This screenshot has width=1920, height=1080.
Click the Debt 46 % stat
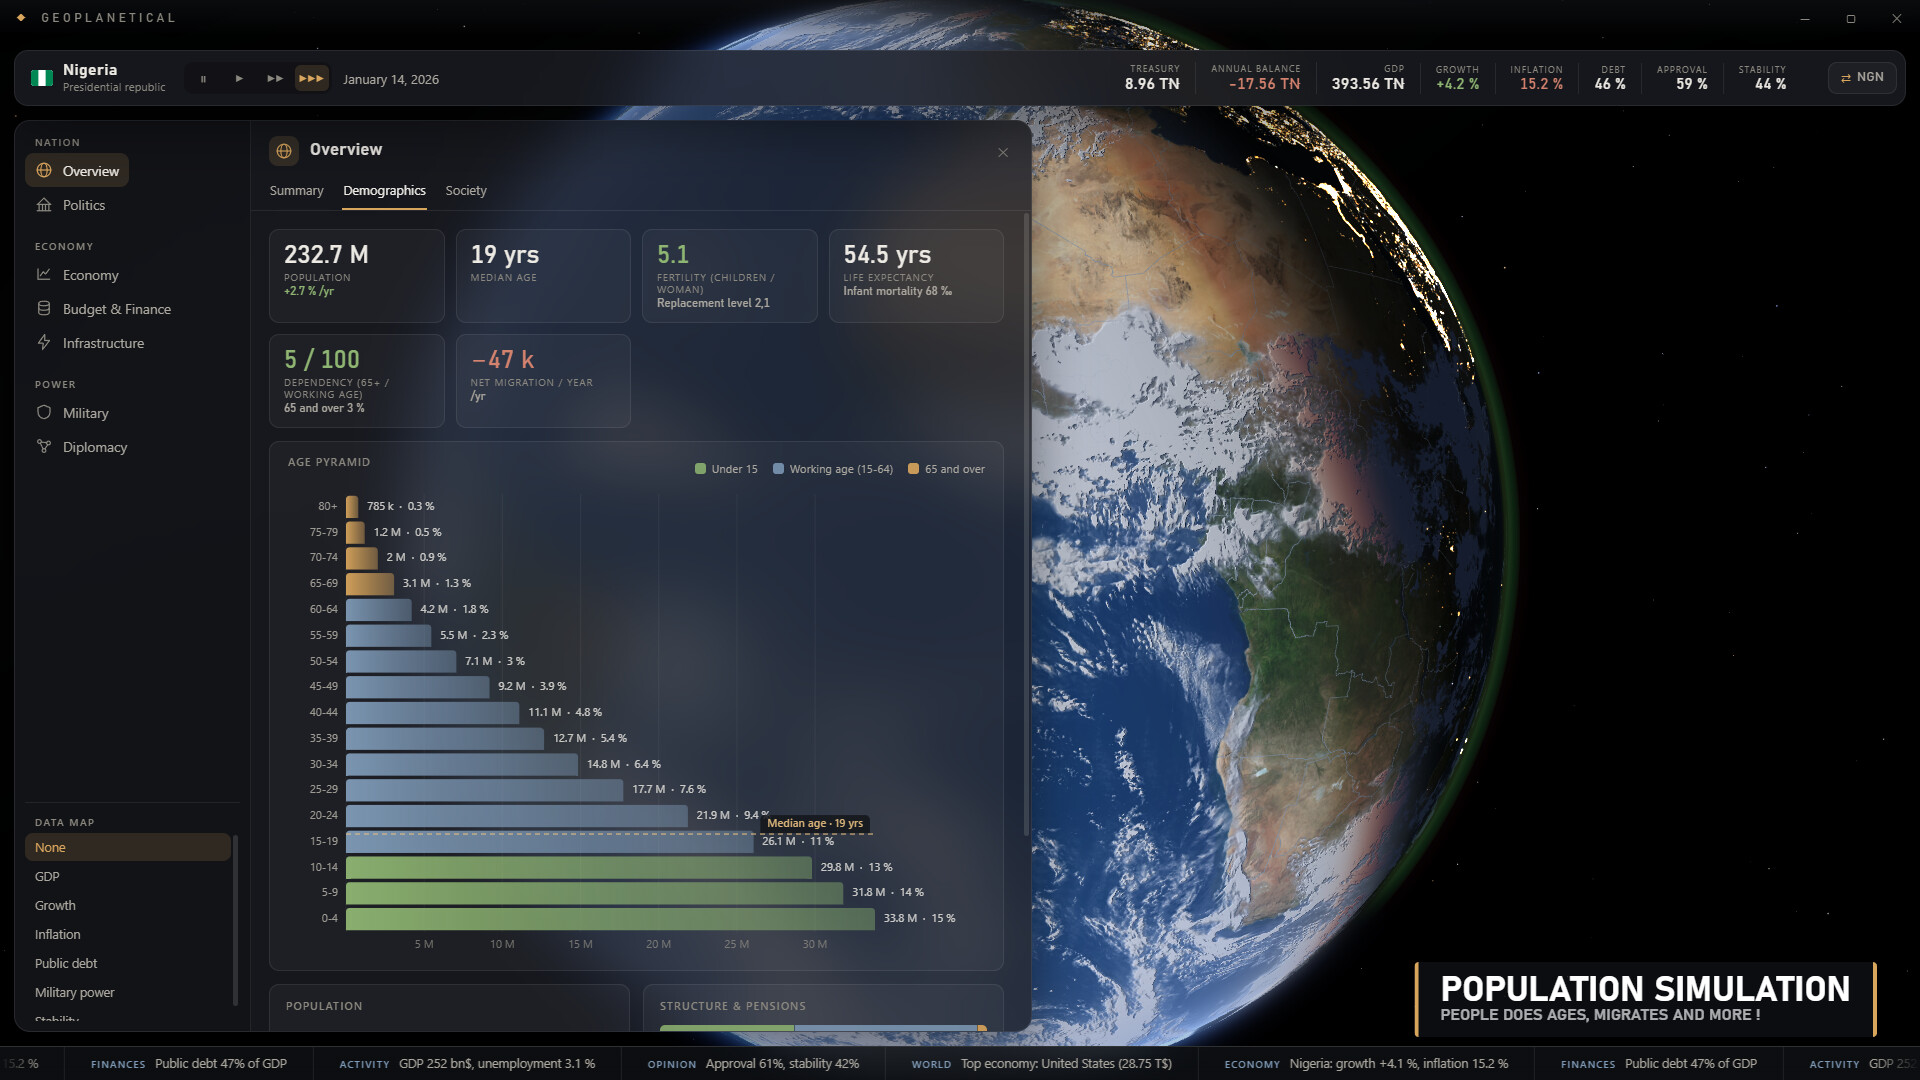click(x=1610, y=78)
